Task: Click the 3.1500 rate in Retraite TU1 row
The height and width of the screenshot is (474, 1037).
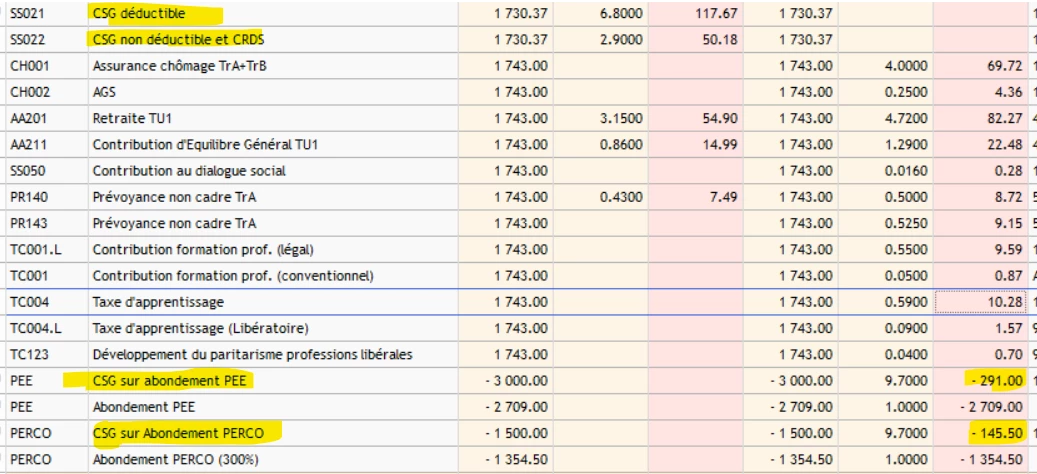Action: 623,118
